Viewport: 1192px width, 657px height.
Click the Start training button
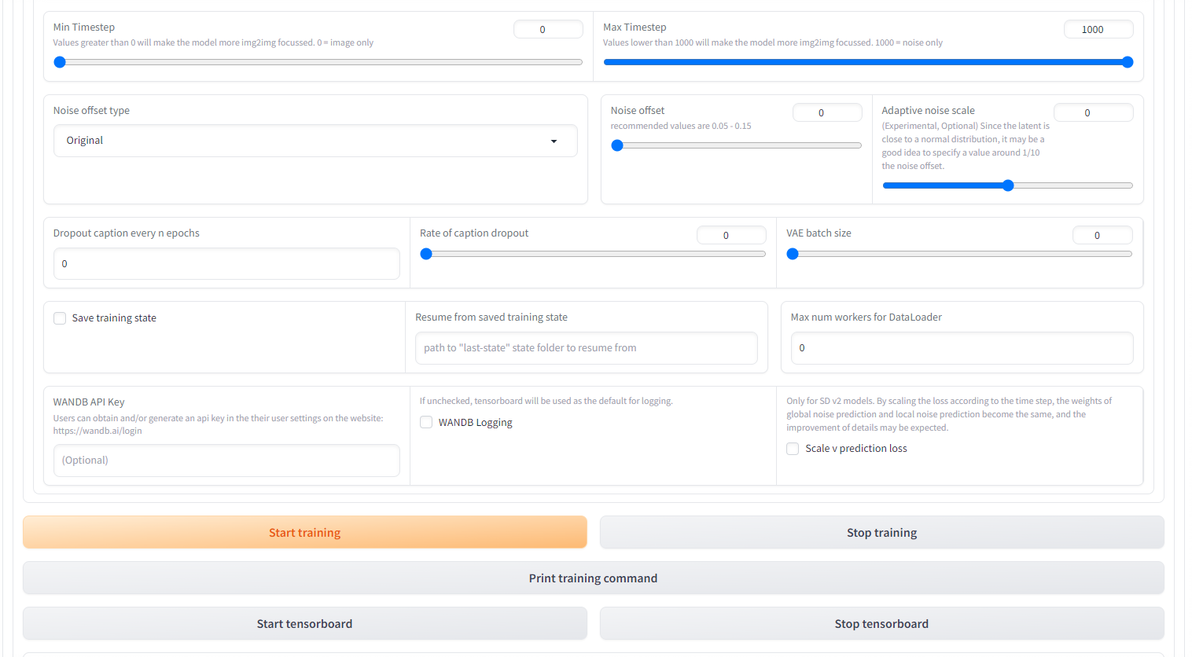click(305, 532)
